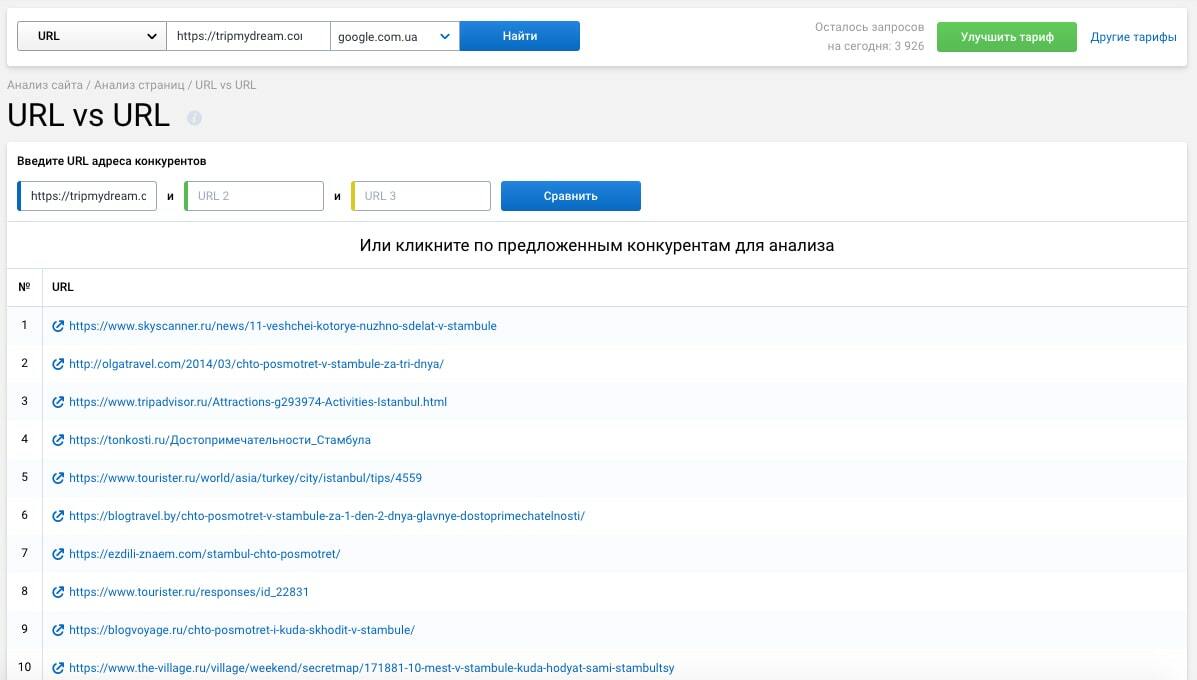The width and height of the screenshot is (1197, 680).
Task: Click the green Улучшить тариф button
Action: (1006, 37)
